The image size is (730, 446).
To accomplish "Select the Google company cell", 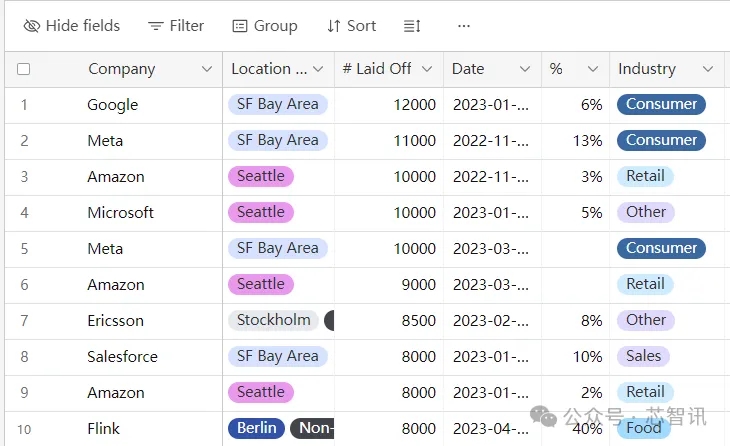I will 113,105.
